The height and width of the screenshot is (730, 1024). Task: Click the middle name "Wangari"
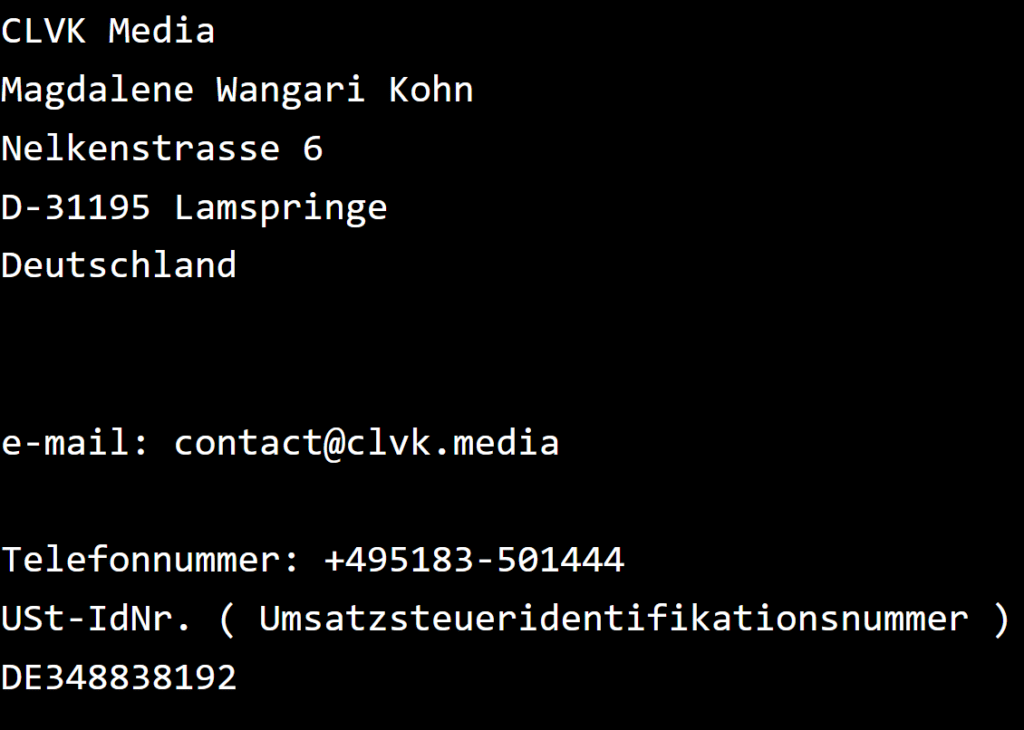[291, 90]
